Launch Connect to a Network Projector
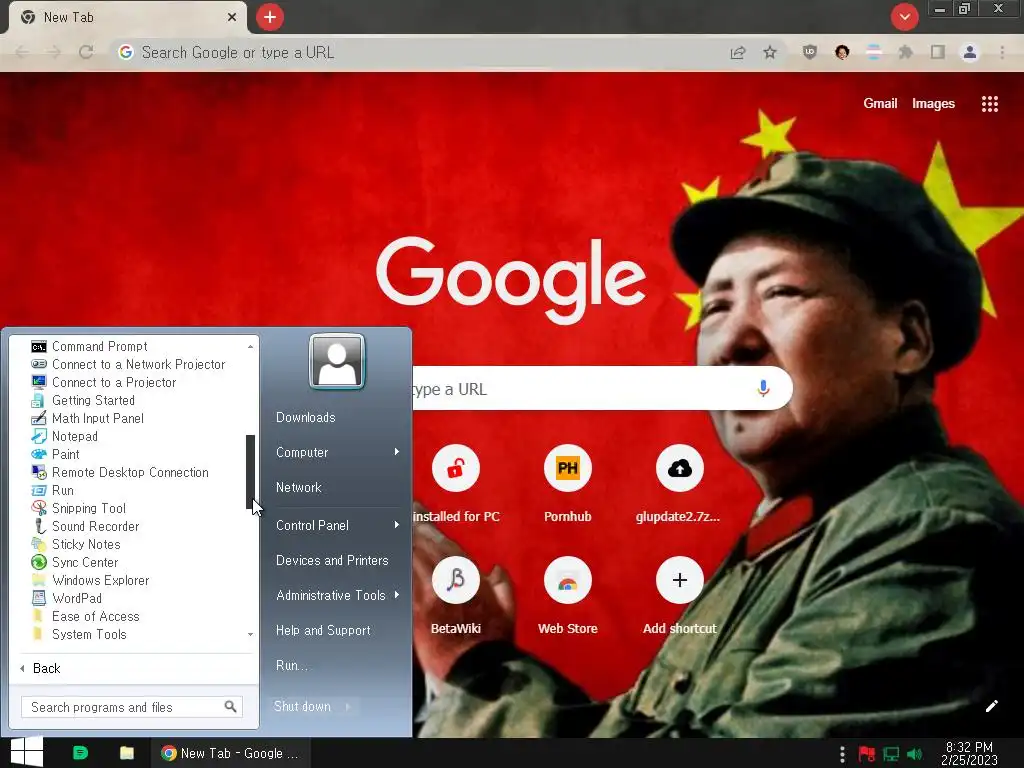1024x768 pixels. [128, 364]
